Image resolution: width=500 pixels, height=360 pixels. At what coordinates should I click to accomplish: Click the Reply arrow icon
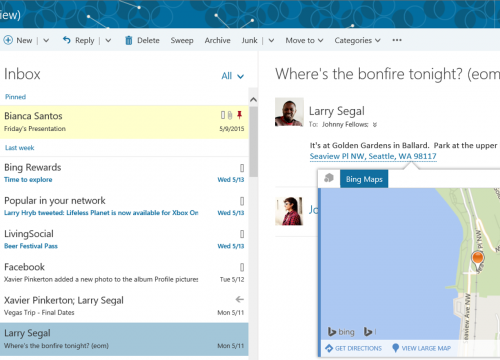point(67,40)
